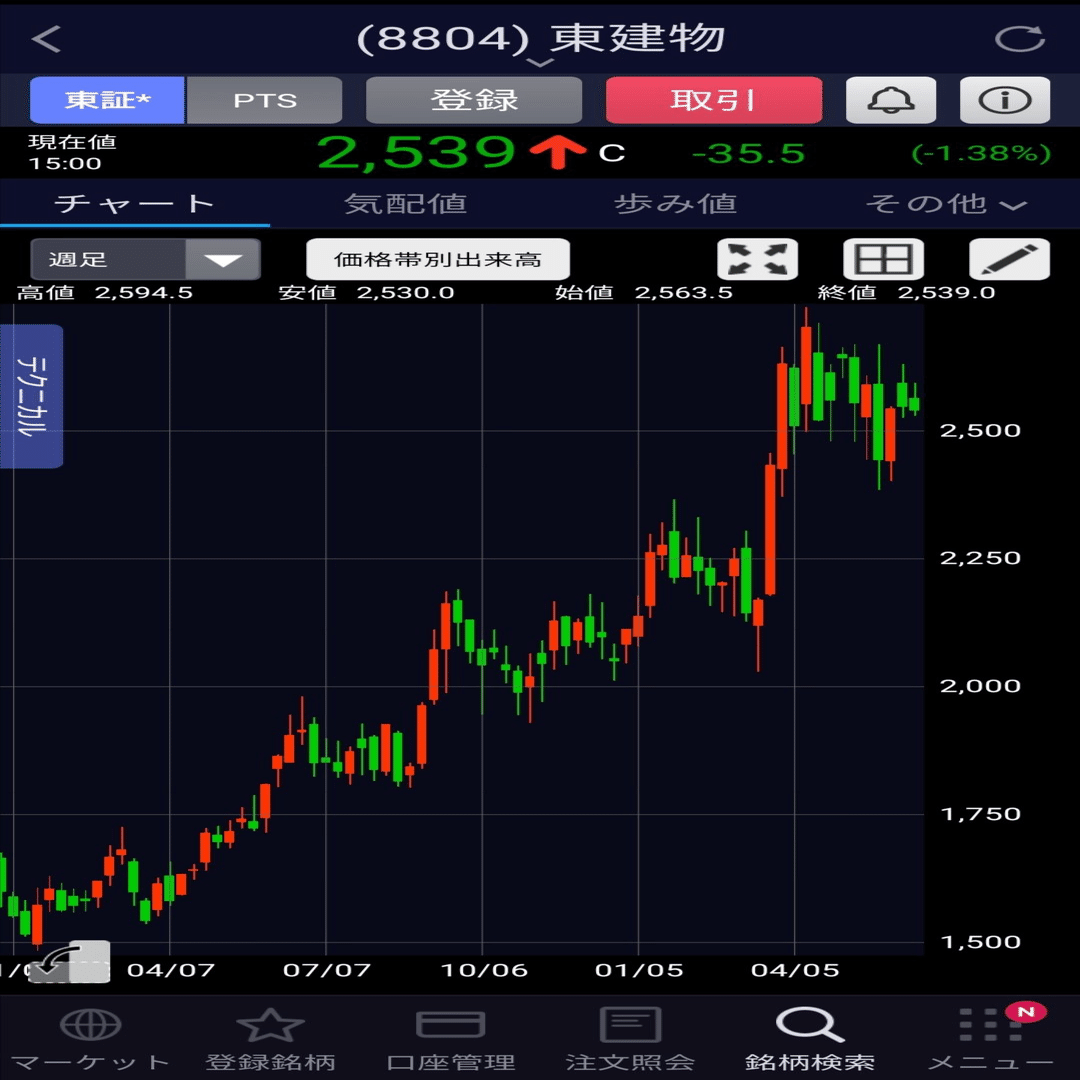Tap the (-1.38%) percent change
The height and width of the screenshot is (1080, 1080).
(x=981, y=153)
